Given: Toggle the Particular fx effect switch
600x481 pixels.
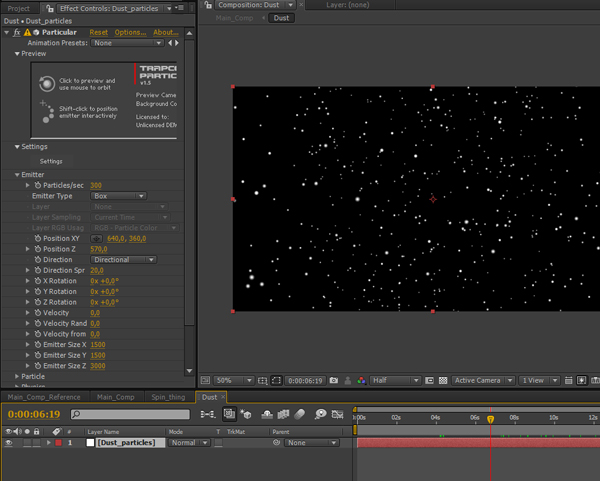Looking at the screenshot, I should pos(16,33).
